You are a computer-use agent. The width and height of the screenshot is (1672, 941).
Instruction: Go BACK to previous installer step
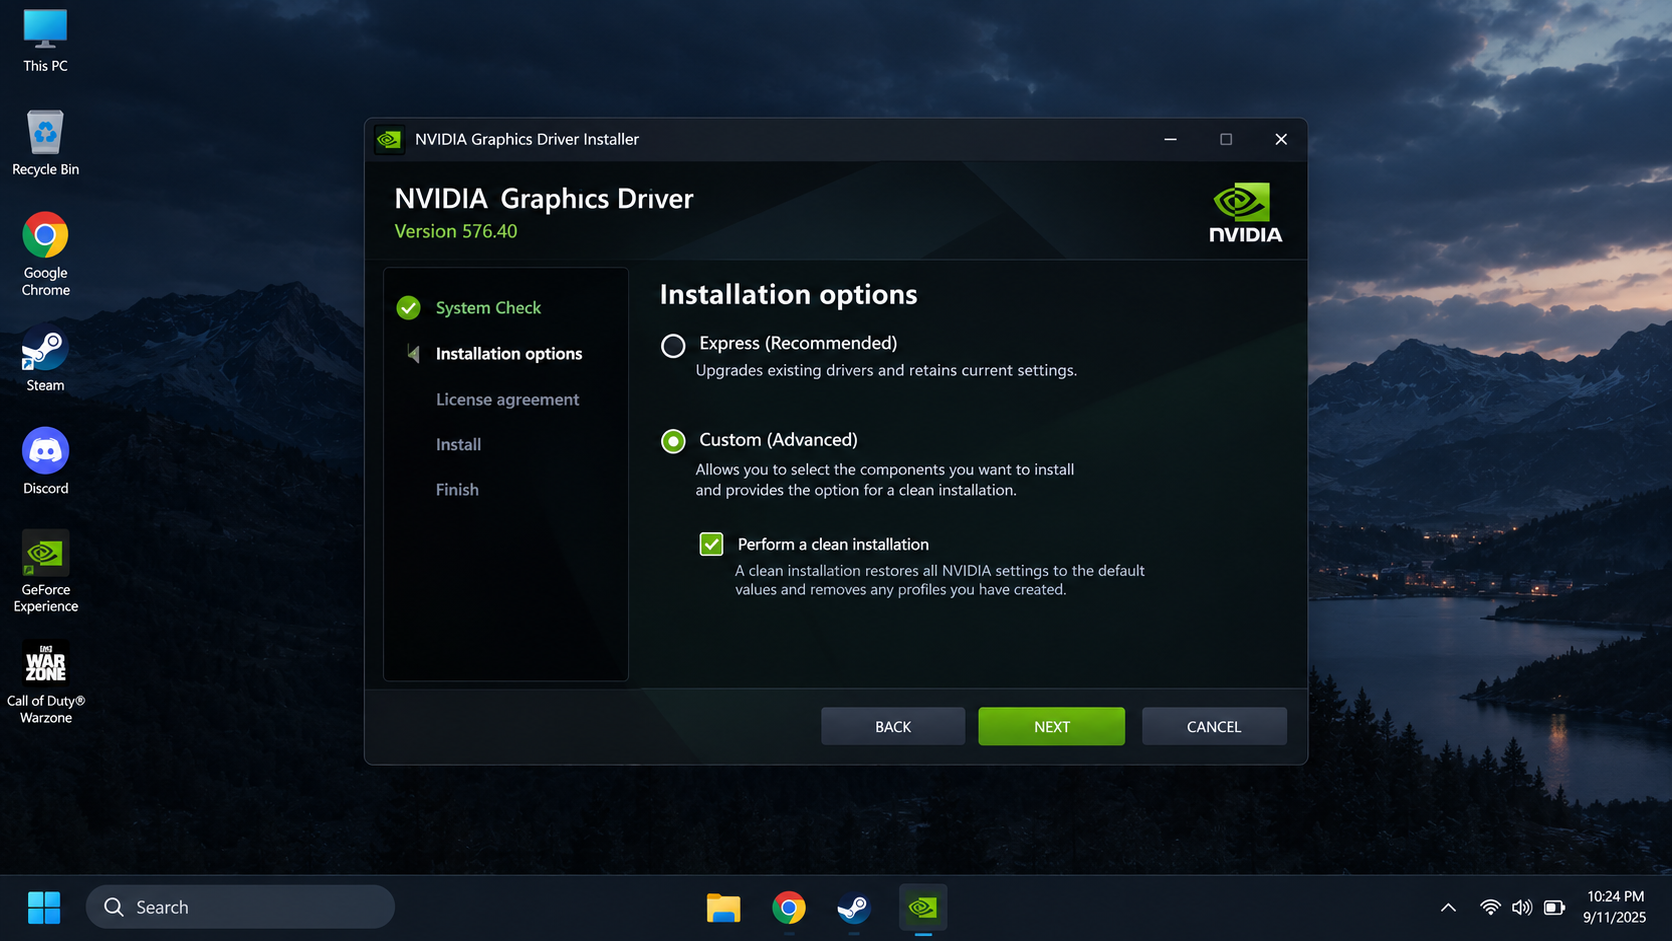[x=893, y=726]
